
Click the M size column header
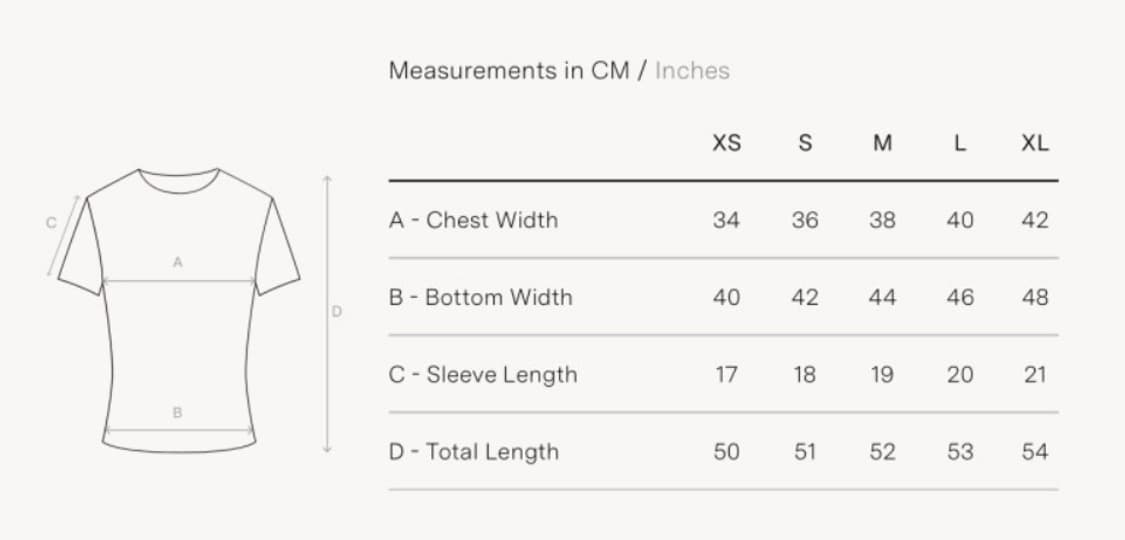882,143
